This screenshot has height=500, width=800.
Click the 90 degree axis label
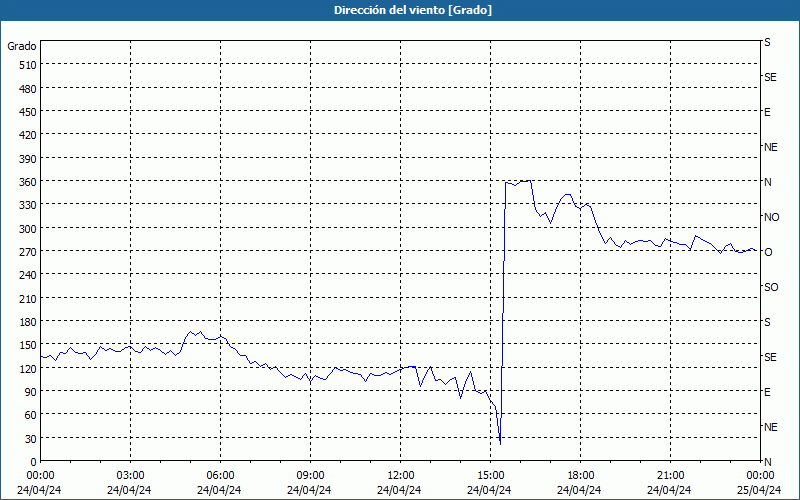(31, 392)
